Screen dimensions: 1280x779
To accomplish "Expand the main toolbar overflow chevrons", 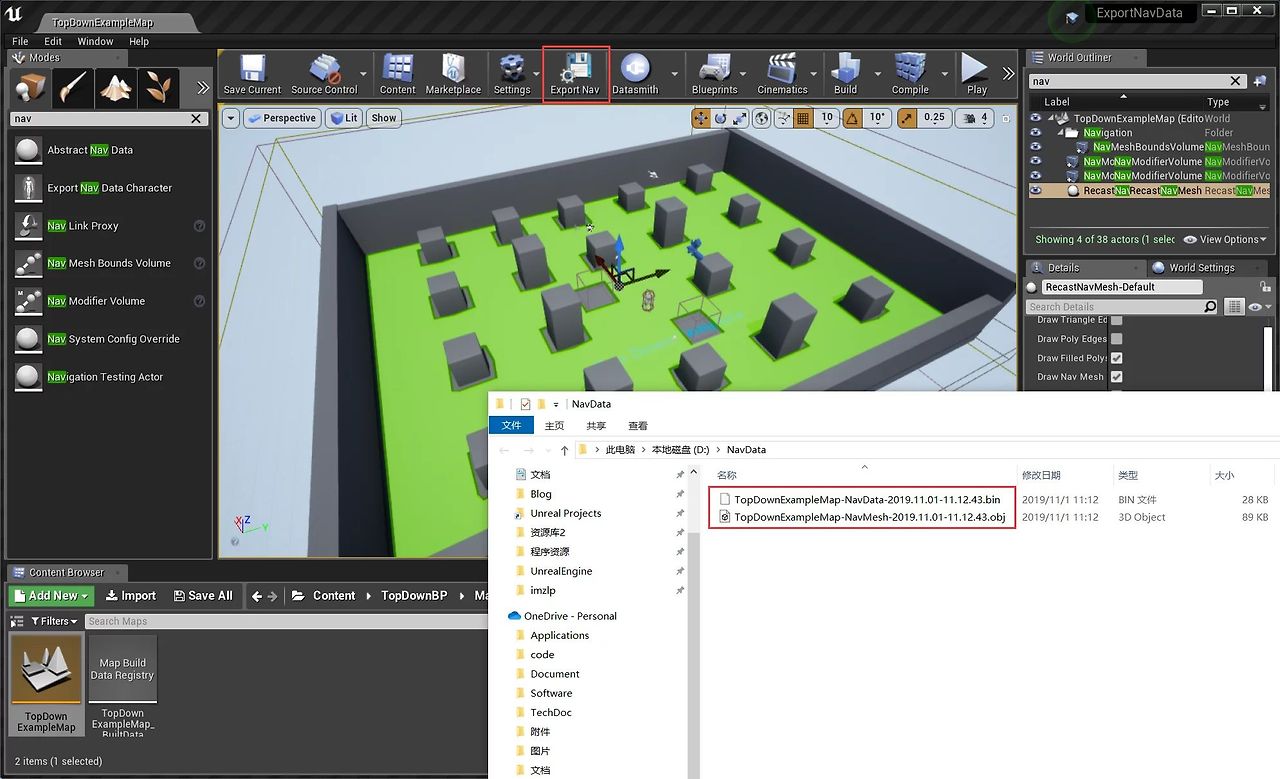I will pos(1008,75).
